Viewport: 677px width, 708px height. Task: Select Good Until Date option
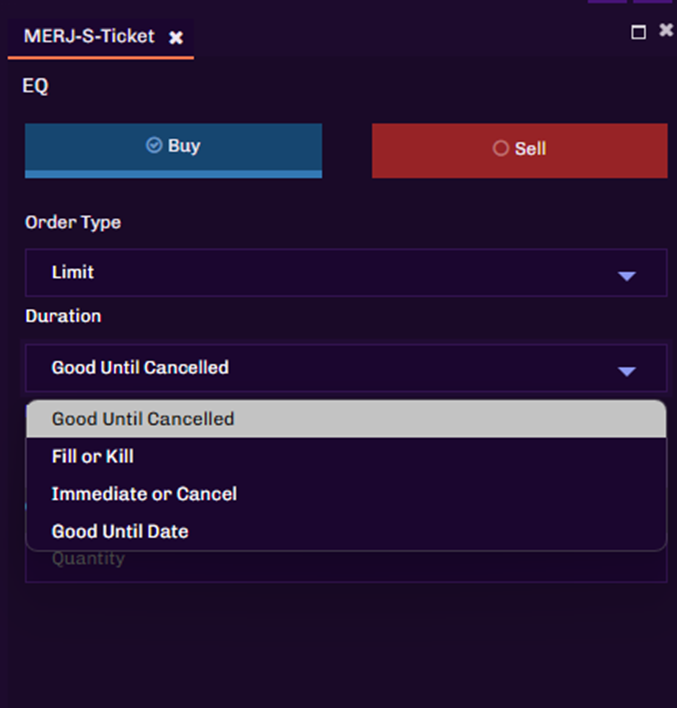[x=120, y=531]
